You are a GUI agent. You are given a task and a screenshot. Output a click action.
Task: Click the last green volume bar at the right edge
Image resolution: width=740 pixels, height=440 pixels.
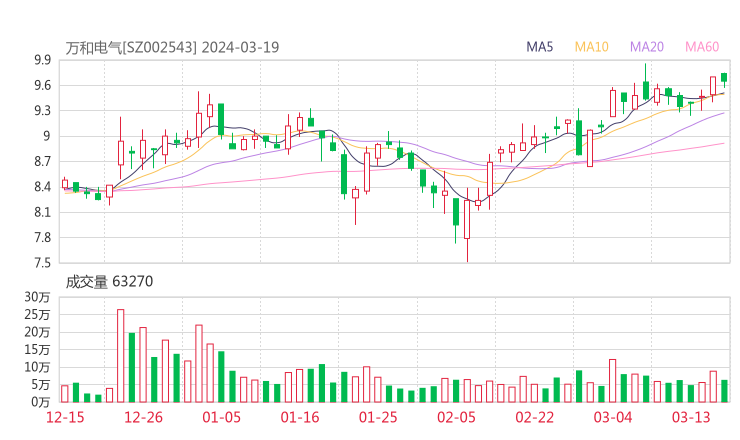(x=724, y=391)
